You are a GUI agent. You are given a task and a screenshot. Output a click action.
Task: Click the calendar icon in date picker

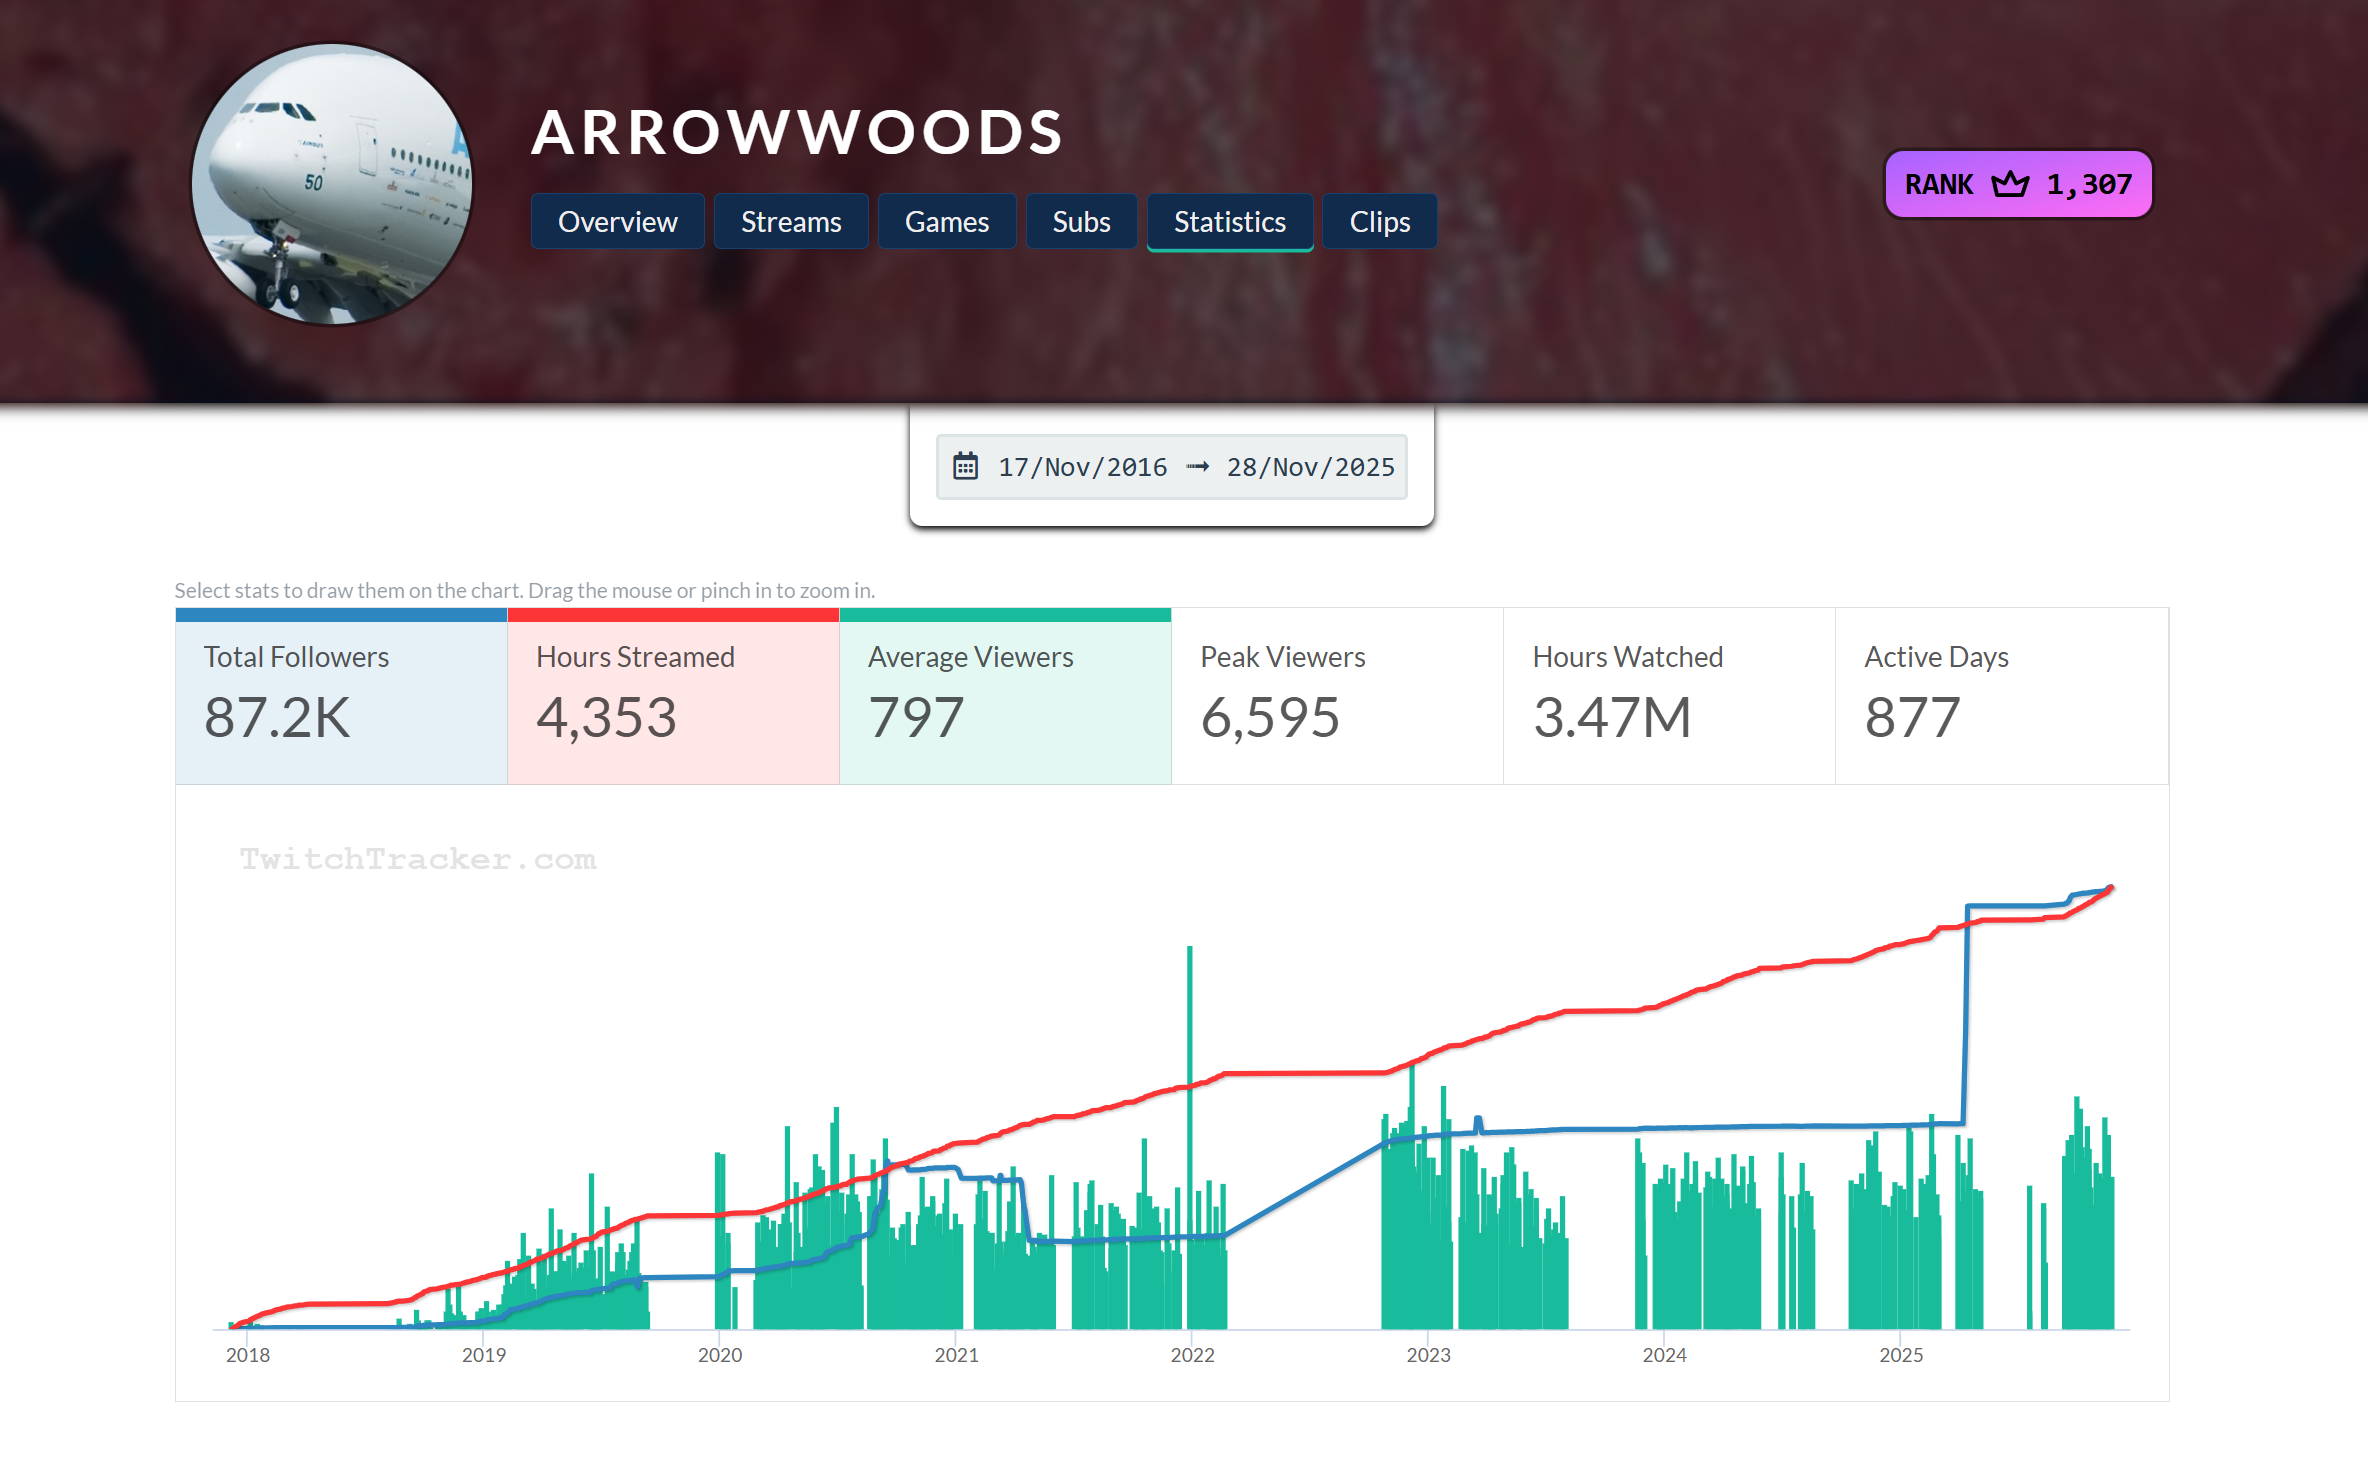coord(965,466)
